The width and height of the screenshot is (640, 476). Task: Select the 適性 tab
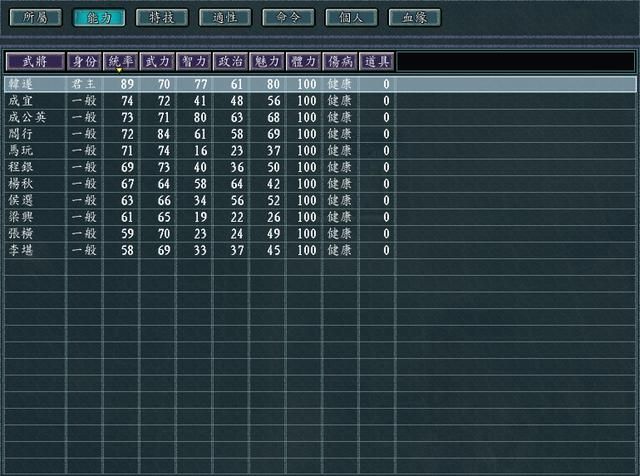coord(224,17)
